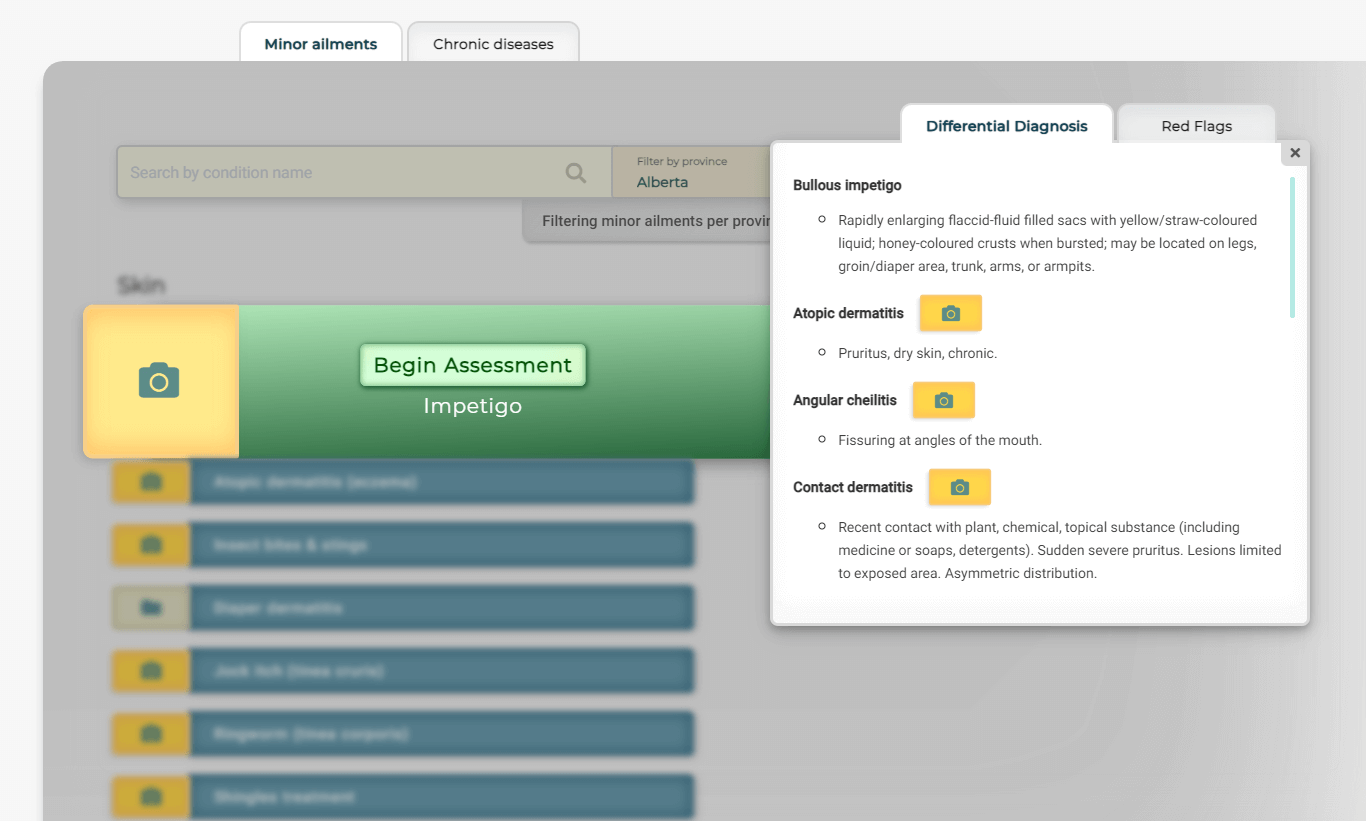
Task: Open camera icon on Ringworm (tinea corporis)
Action: point(149,733)
